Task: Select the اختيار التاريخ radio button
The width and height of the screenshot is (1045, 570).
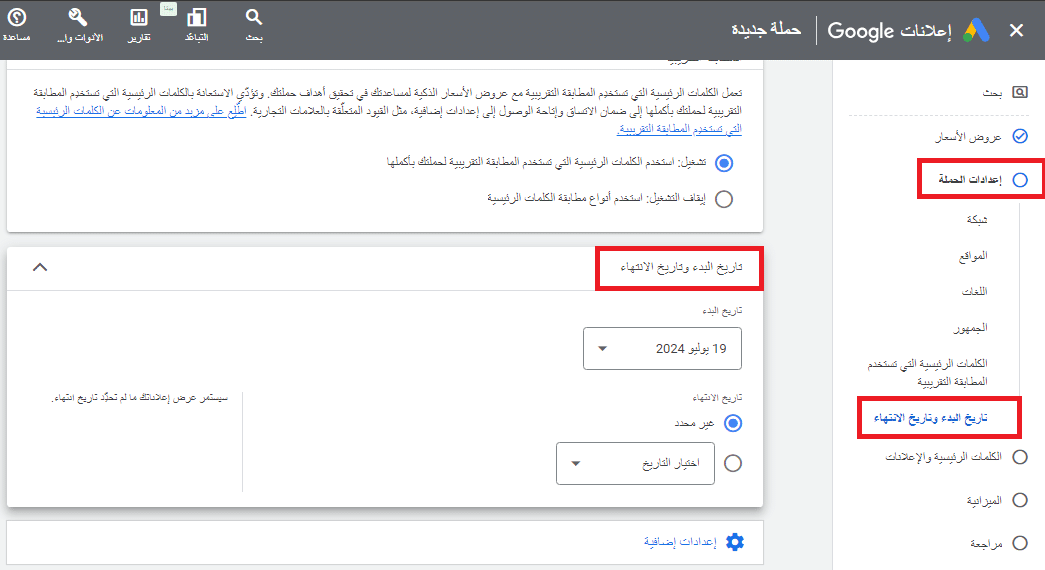Action: 733,463
